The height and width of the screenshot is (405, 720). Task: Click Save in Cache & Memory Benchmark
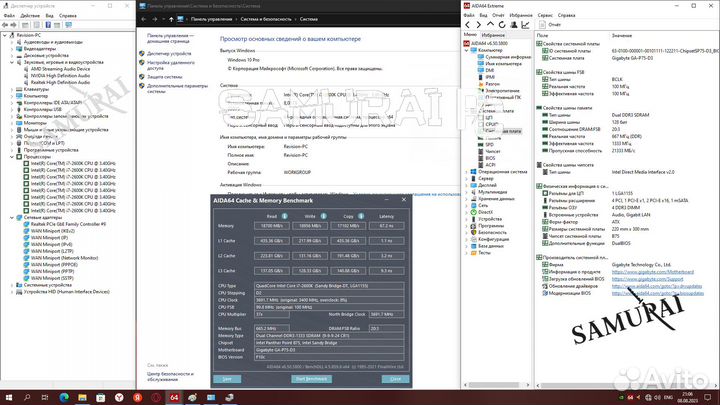pos(227,379)
